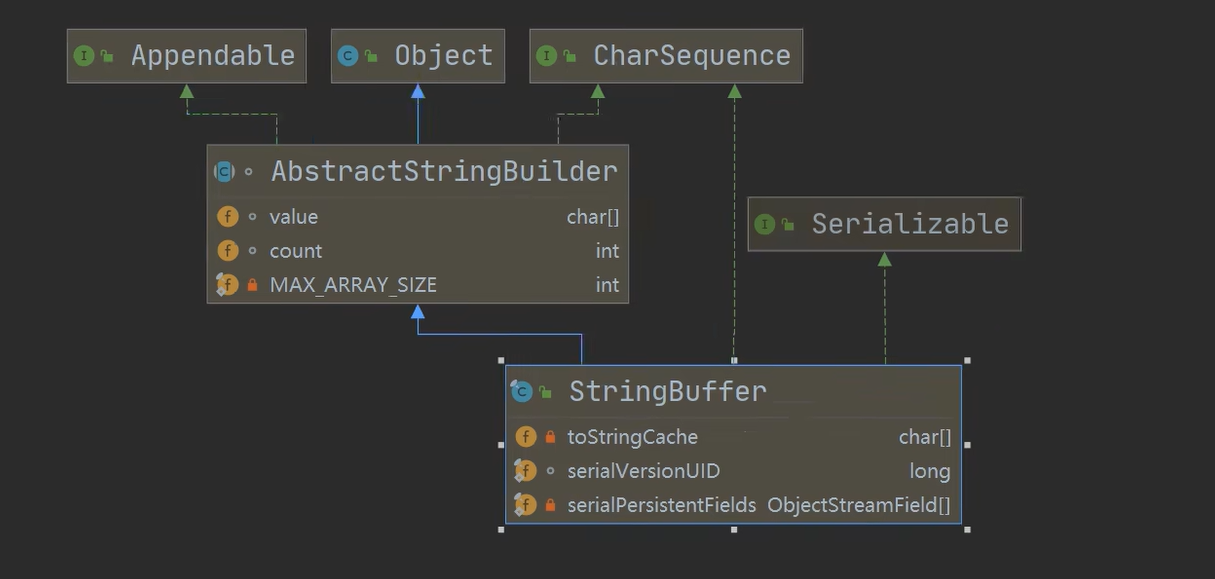The width and height of the screenshot is (1215, 579).
Task: Click the Serializable interface icon
Action: coord(765,224)
